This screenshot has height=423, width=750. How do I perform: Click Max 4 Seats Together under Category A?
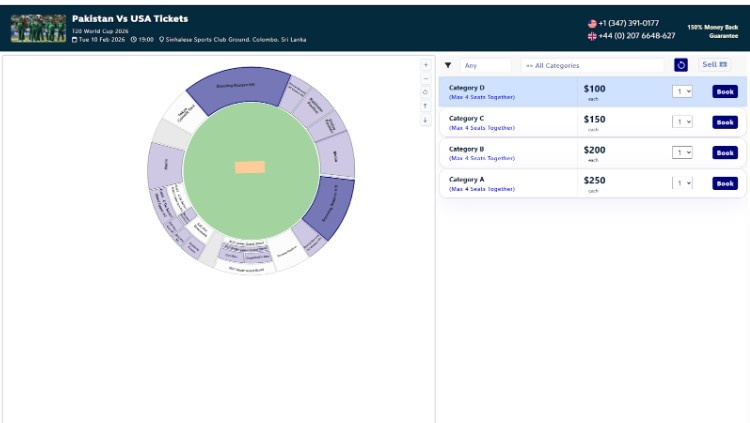[x=482, y=189]
